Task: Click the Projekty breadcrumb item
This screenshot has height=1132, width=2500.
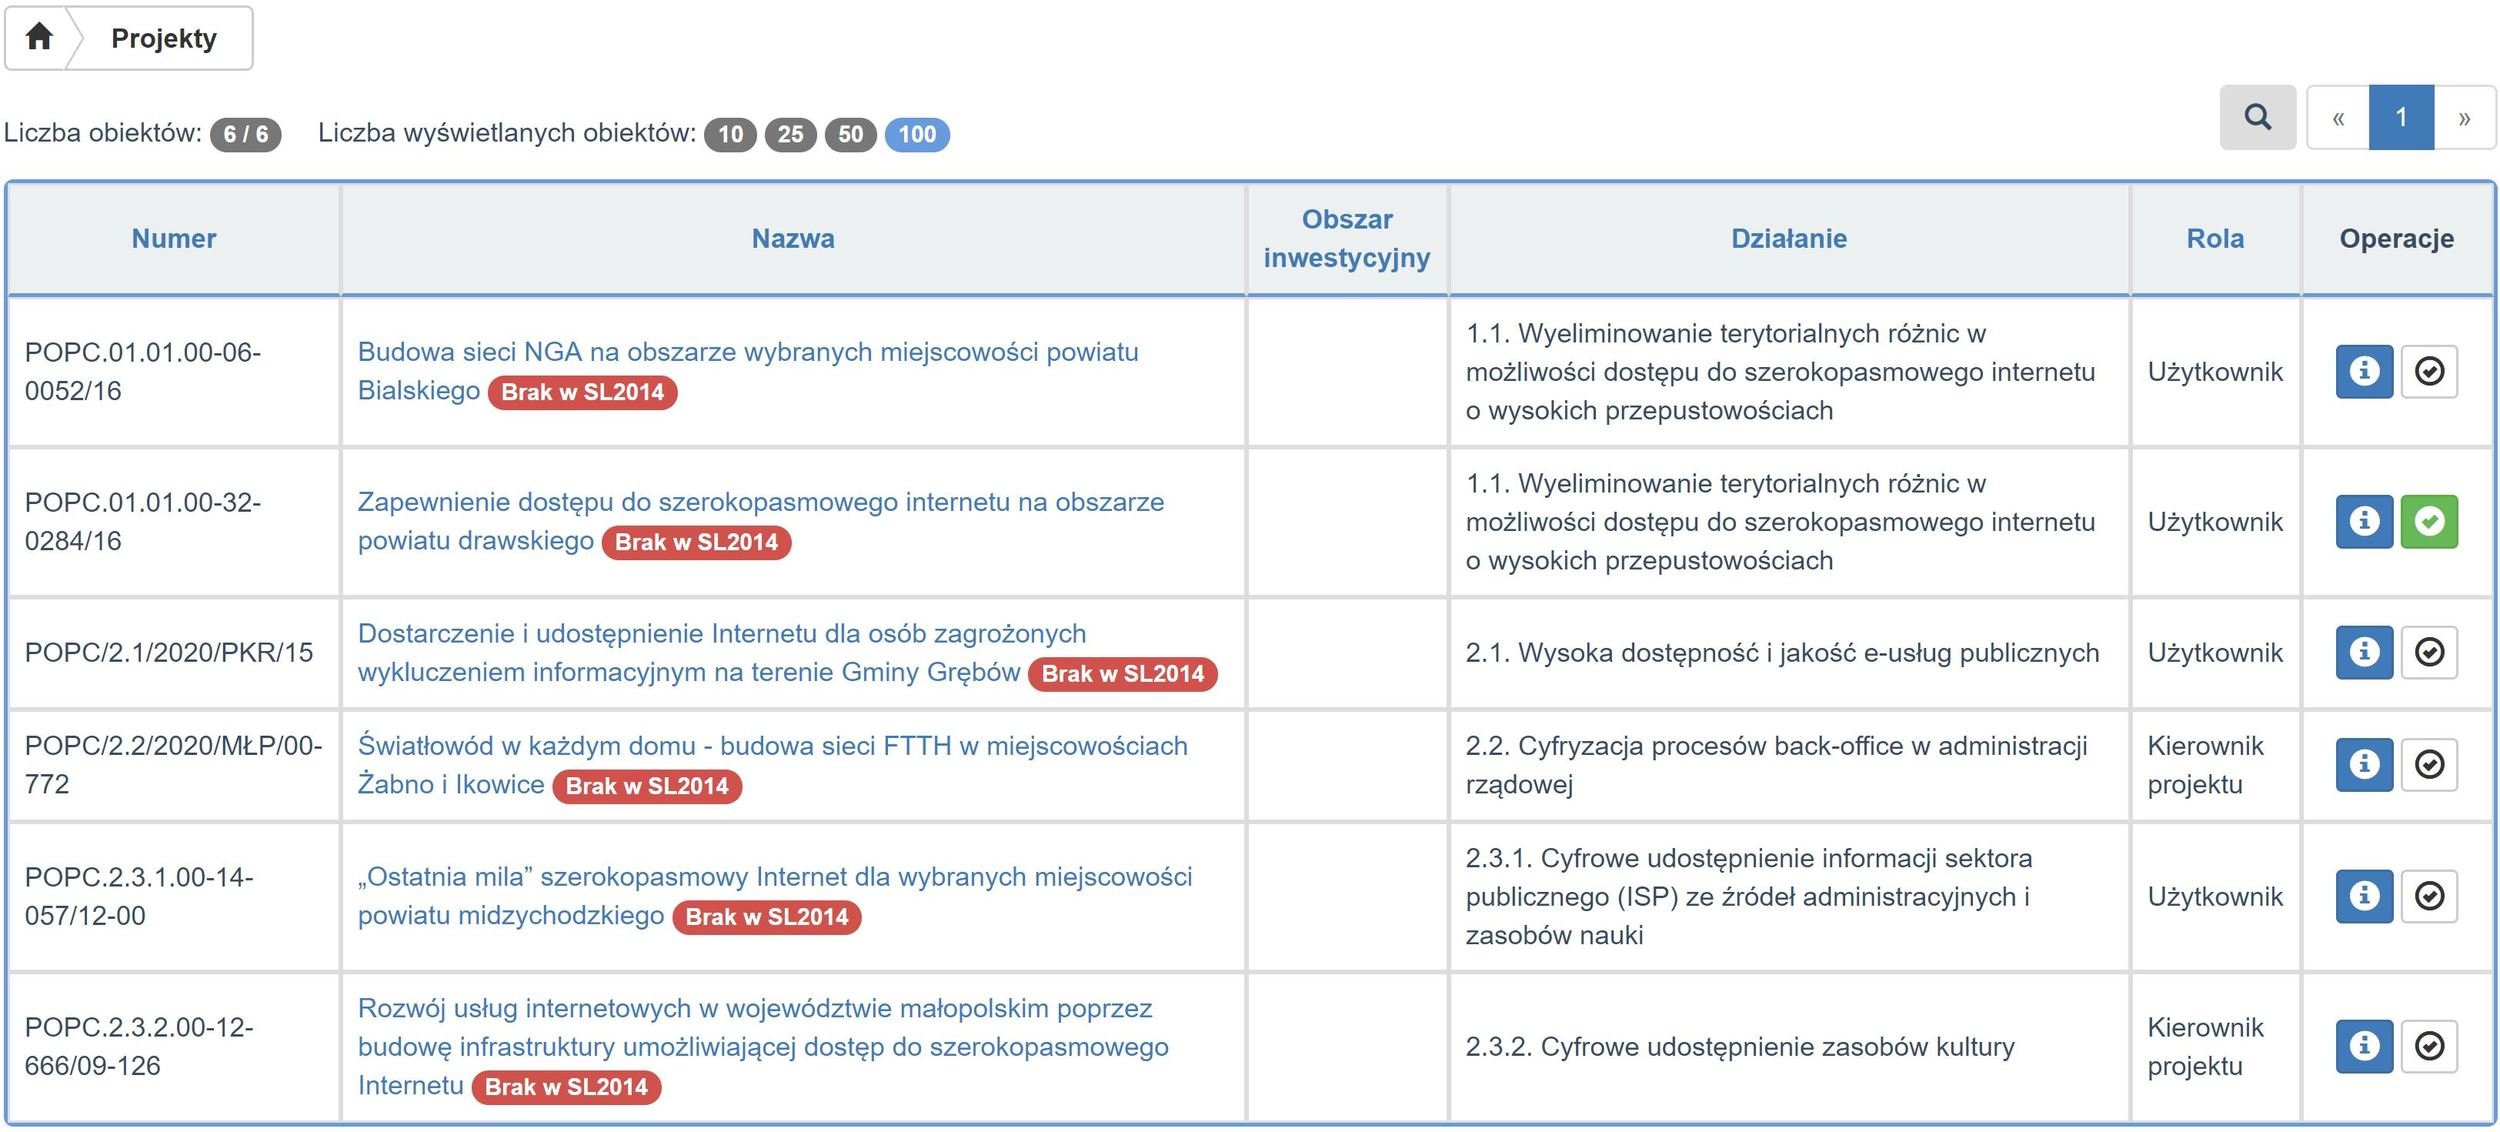Action: pyautogui.click(x=164, y=38)
